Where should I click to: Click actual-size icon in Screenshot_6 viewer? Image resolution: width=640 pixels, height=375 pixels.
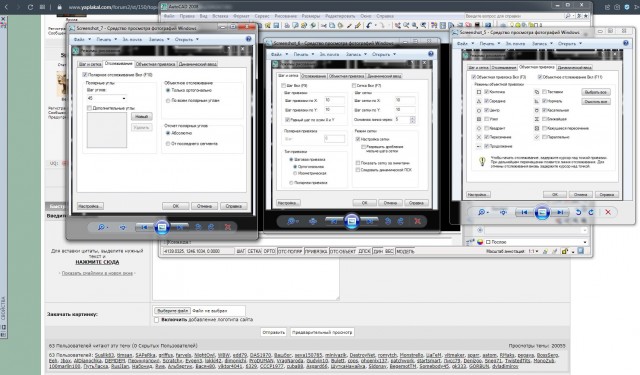tap(313, 221)
